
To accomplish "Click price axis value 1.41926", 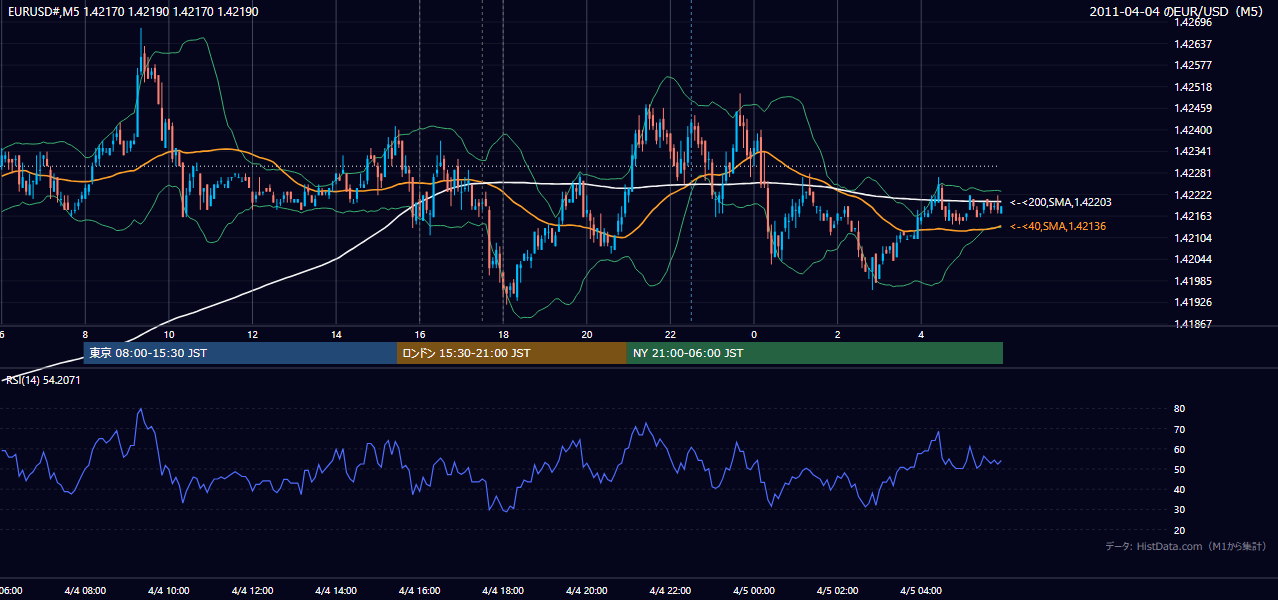I will pos(1193,302).
